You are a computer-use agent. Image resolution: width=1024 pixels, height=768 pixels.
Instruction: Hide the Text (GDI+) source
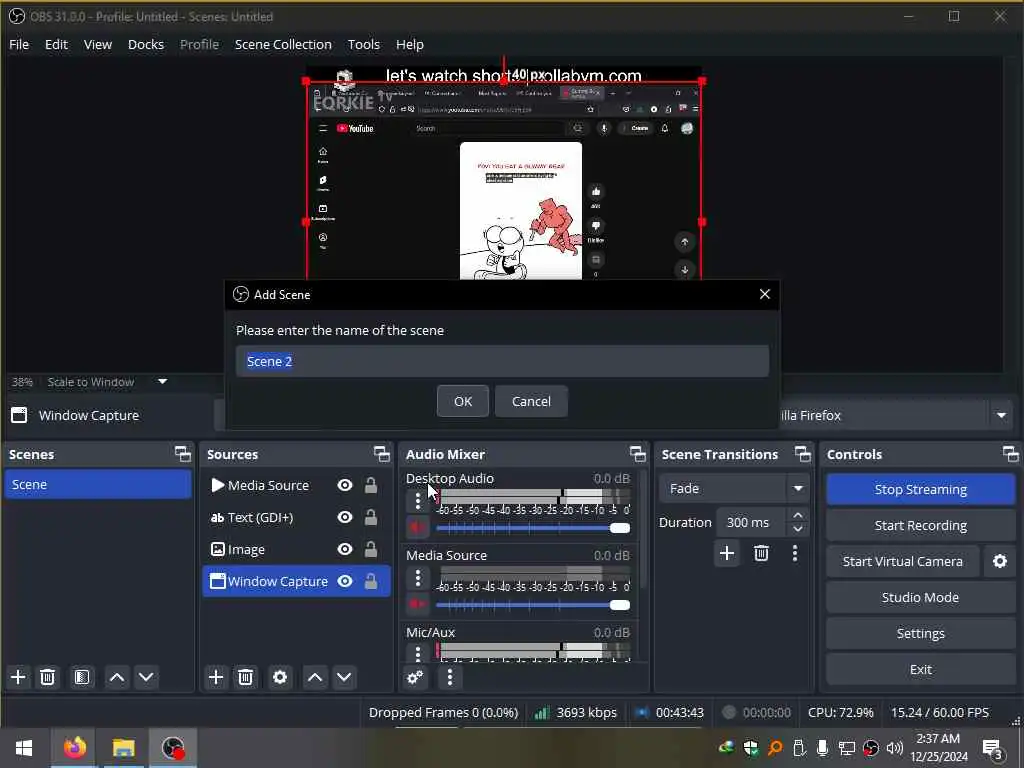tap(345, 517)
